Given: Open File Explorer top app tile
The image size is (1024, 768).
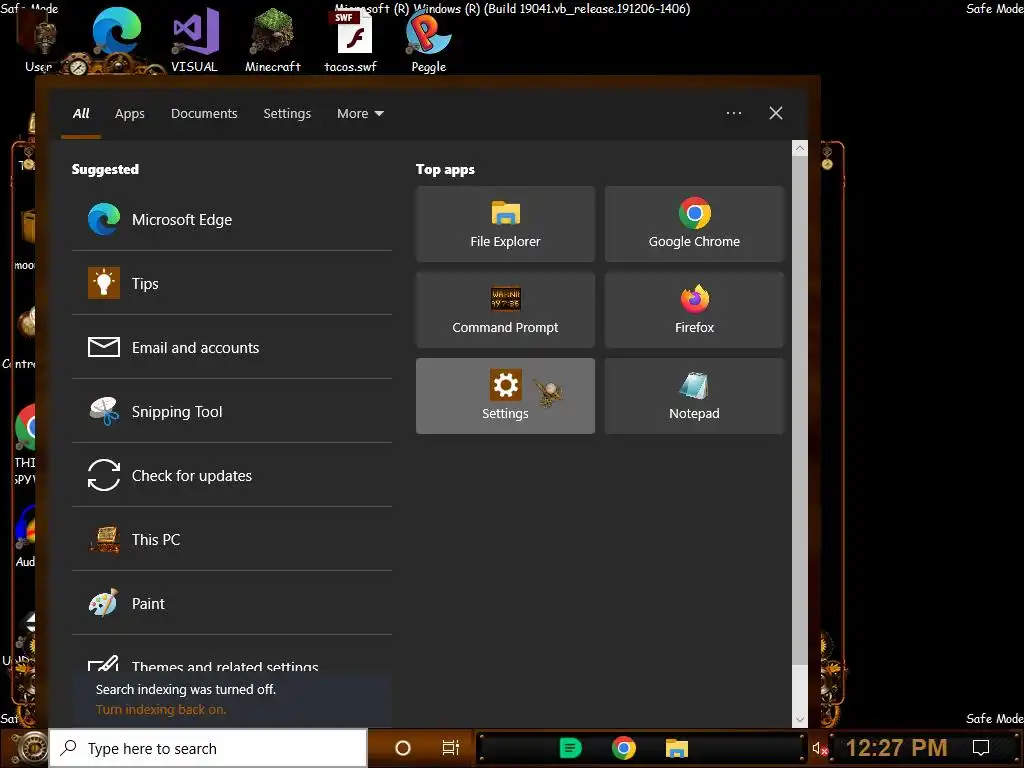Looking at the screenshot, I should pyautogui.click(x=505, y=224).
